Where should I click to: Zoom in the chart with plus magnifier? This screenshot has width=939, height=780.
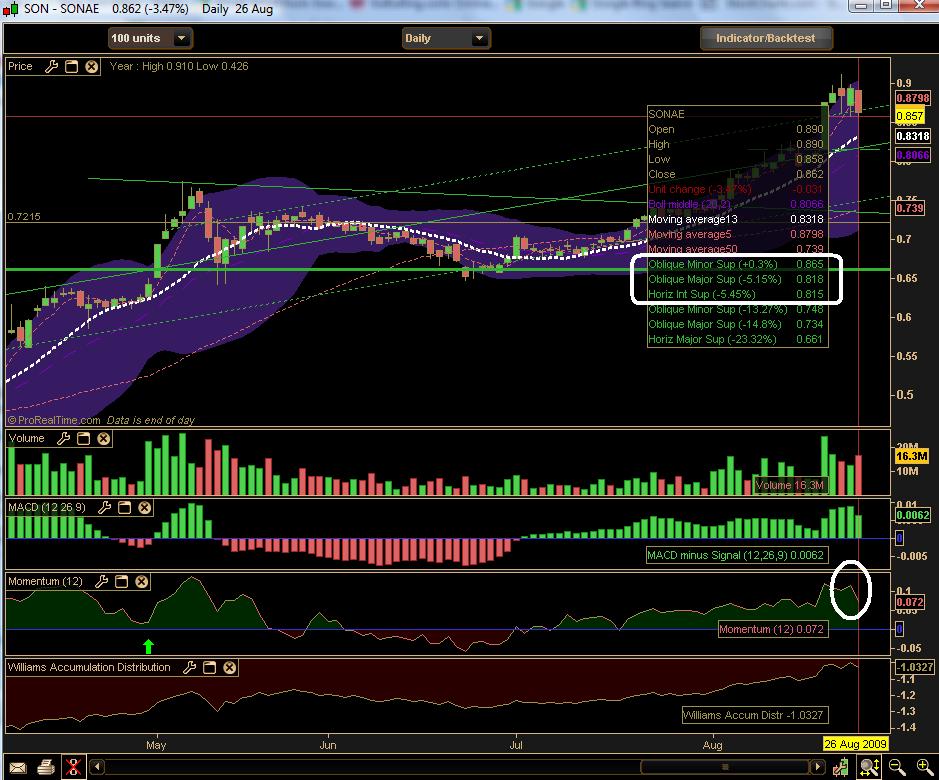(925, 766)
